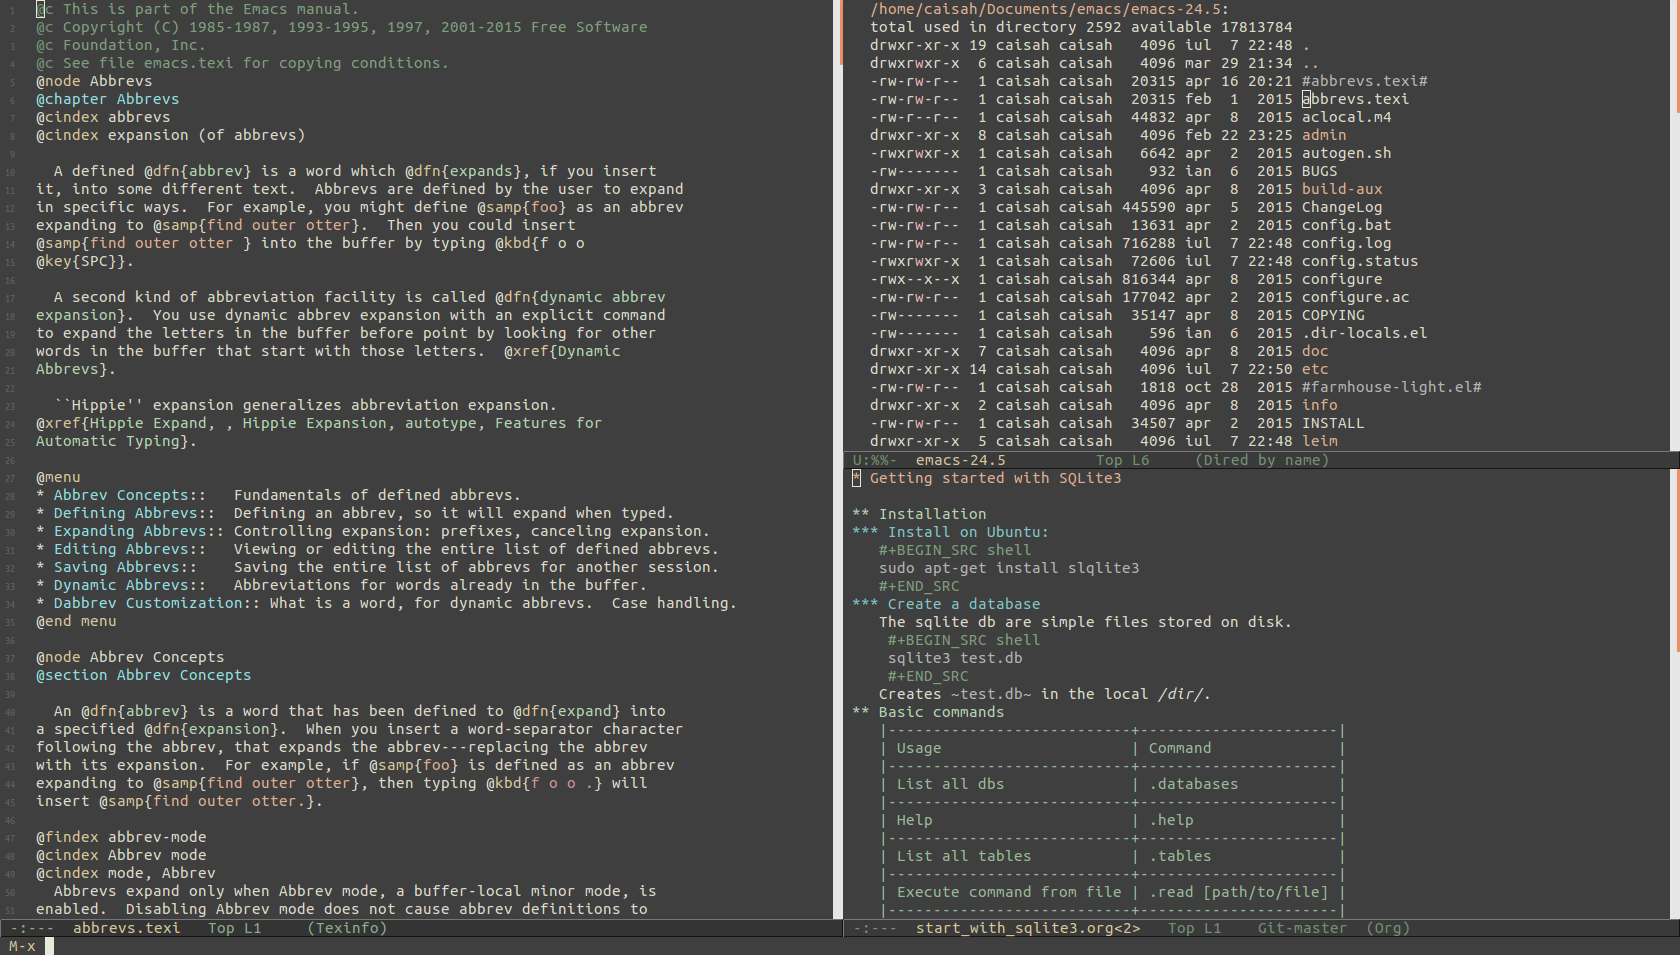Fold the Installation org heading
This screenshot has width=1680, height=955.
(919, 514)
